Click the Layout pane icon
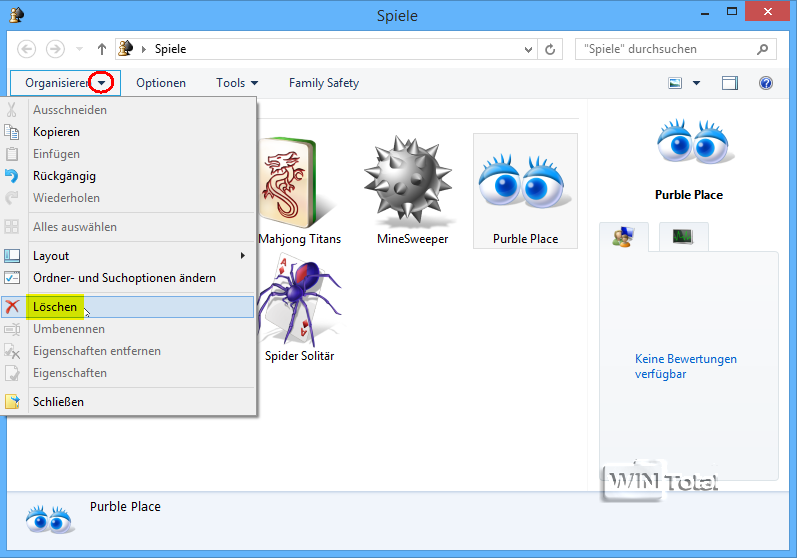Image resolution: width=797 pixels, height=558 pixels. pos(12,256)
